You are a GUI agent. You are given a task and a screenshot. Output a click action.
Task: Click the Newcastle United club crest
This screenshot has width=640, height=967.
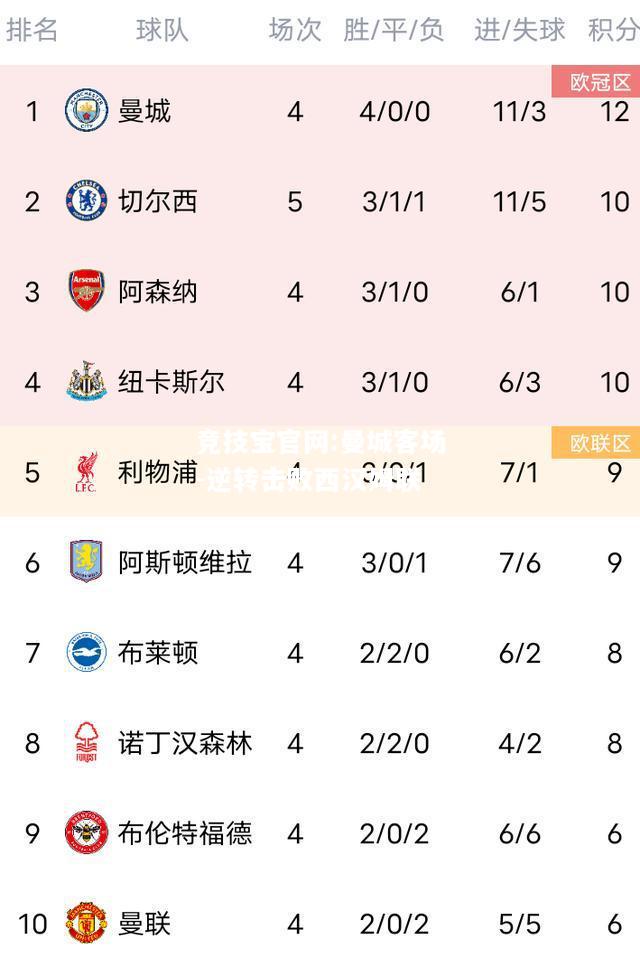tap(86, 381)
